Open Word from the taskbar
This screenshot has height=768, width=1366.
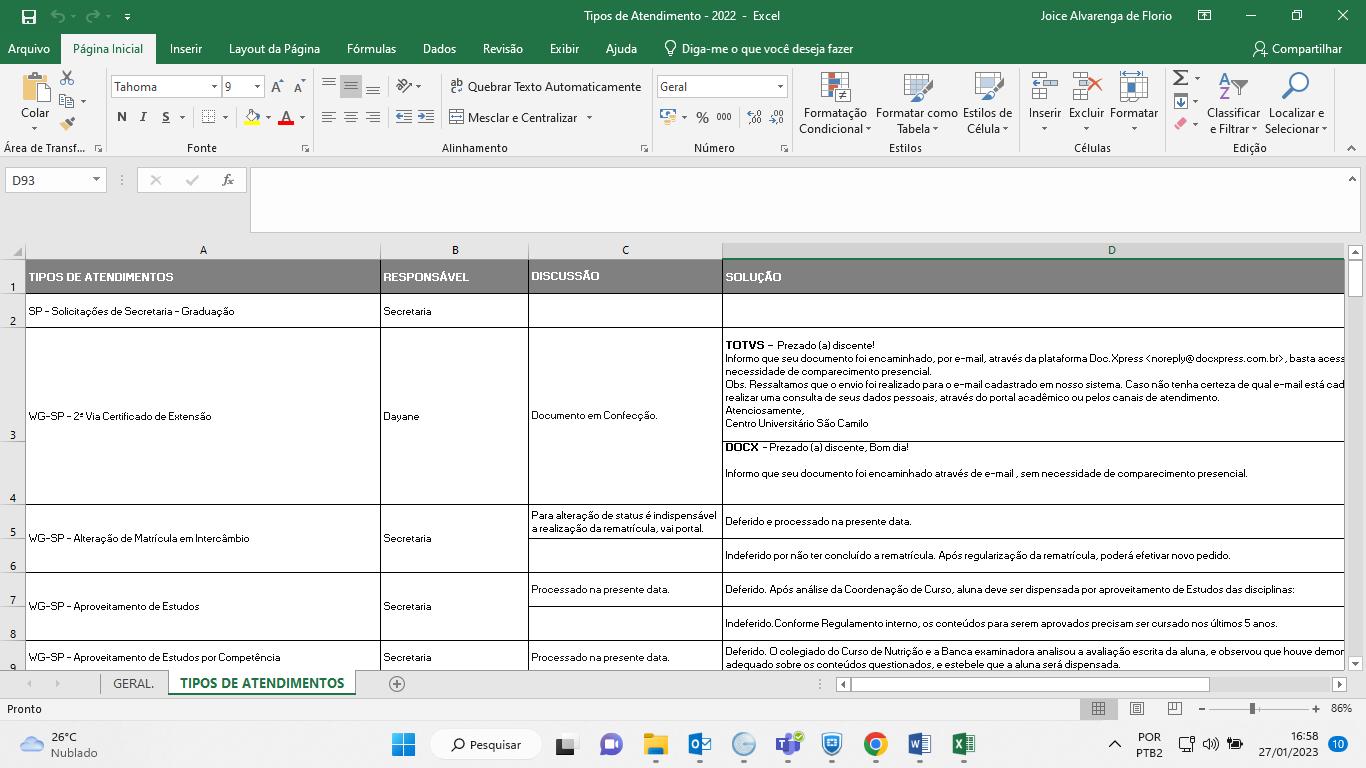[919, 744]
